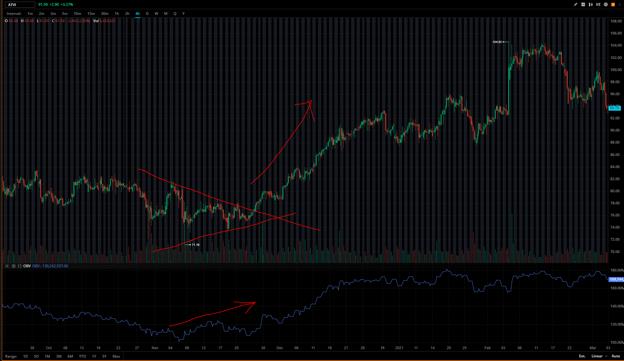Switch to the M monthly interval
The width and height of the screenshot is (624, 361).
click(166, 14)
